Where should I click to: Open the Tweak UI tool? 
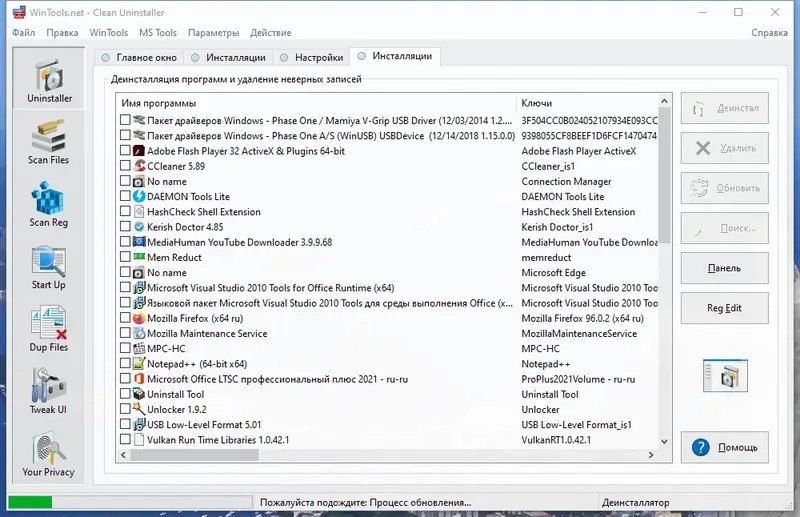tap(48, 391)
